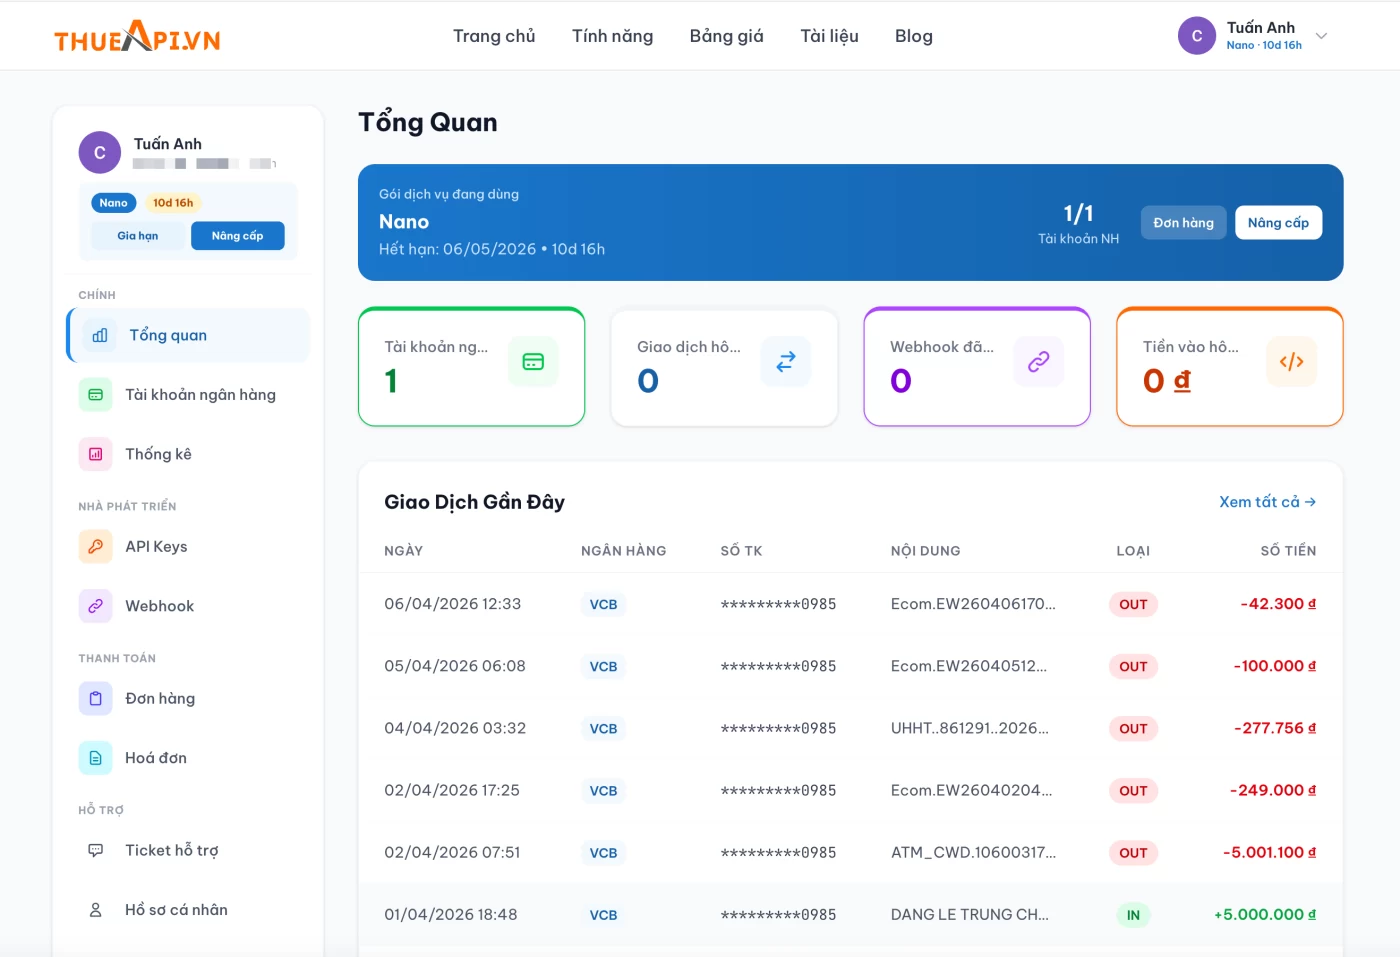1400x957 pixels.
Task: Click the Đơn hàng button in blue banner
Action: coord(1183,223)
